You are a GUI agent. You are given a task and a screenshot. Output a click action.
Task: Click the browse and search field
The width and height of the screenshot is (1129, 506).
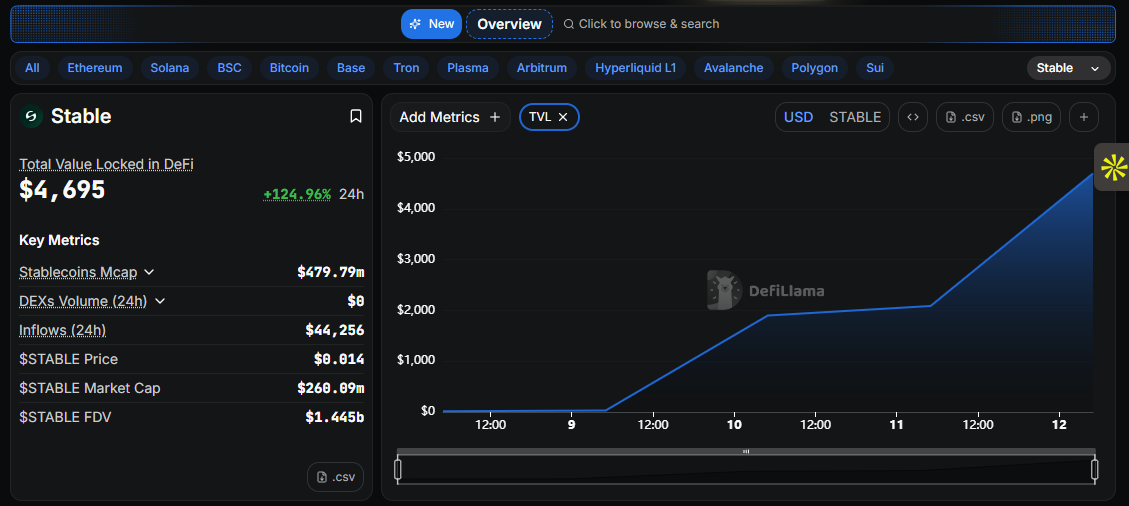tap(648, 24)
